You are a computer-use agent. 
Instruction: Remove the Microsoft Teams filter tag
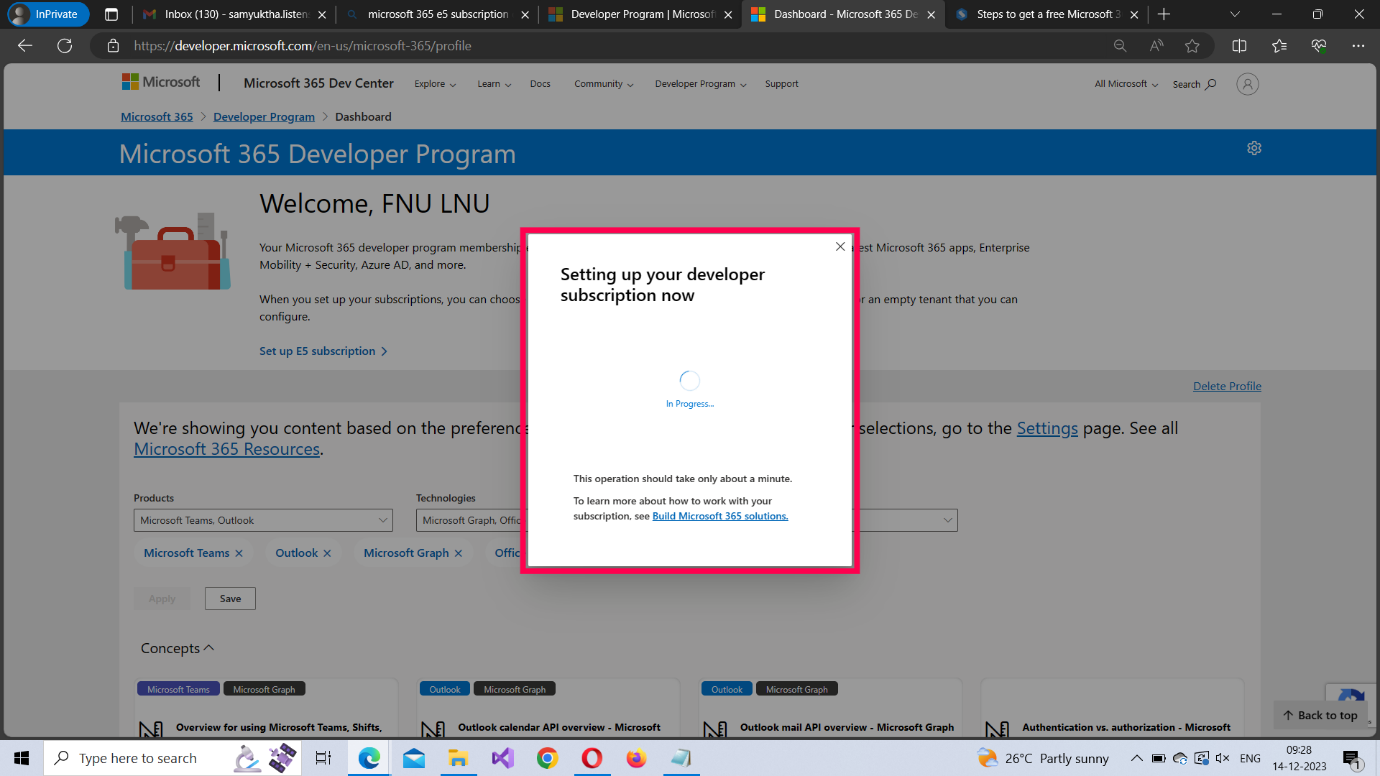pos(239,553)
